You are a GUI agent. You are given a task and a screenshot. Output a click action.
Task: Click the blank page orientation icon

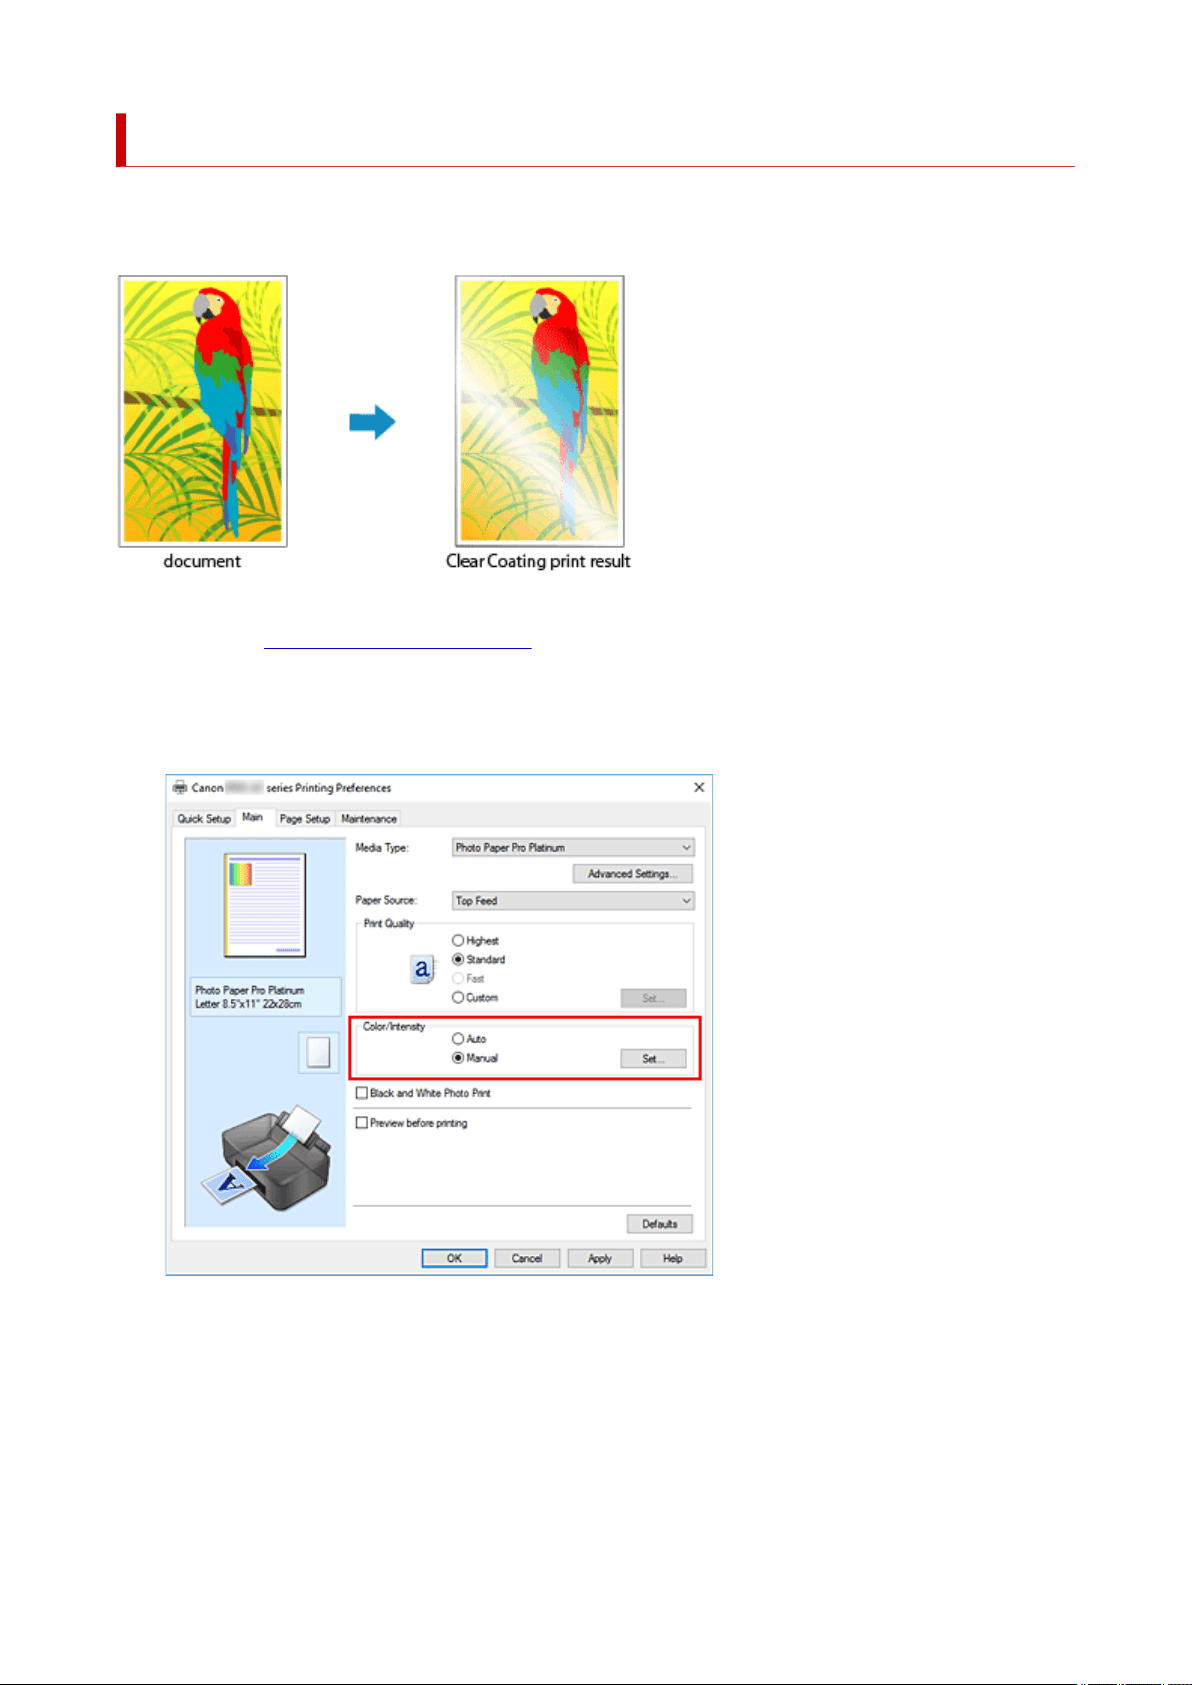319,1053
